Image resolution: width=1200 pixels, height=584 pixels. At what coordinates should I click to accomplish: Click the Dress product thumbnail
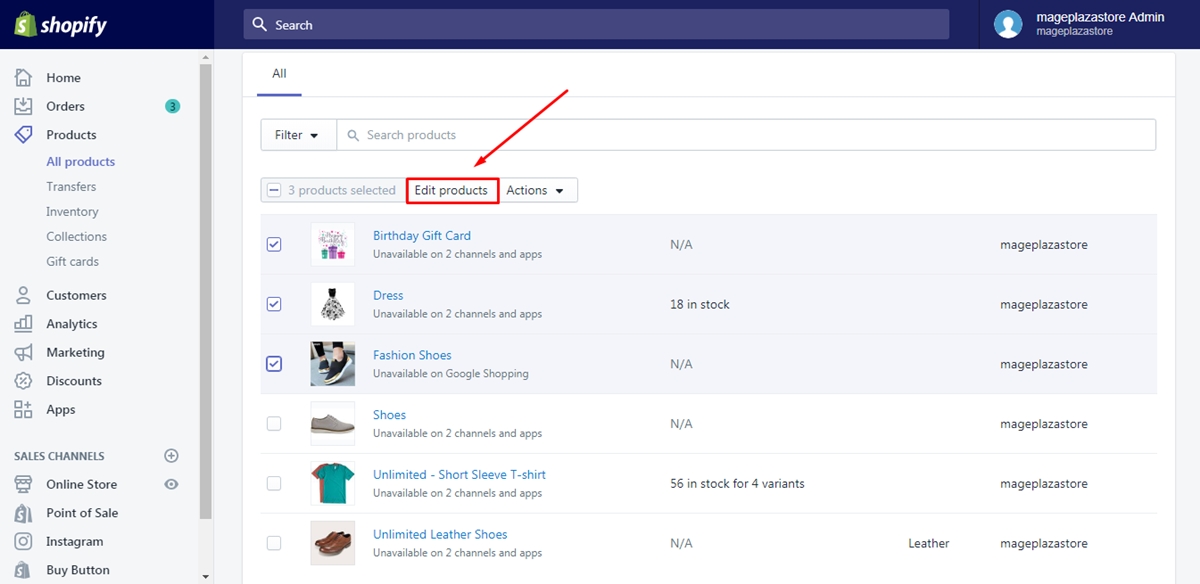click(x=332, y=304)
